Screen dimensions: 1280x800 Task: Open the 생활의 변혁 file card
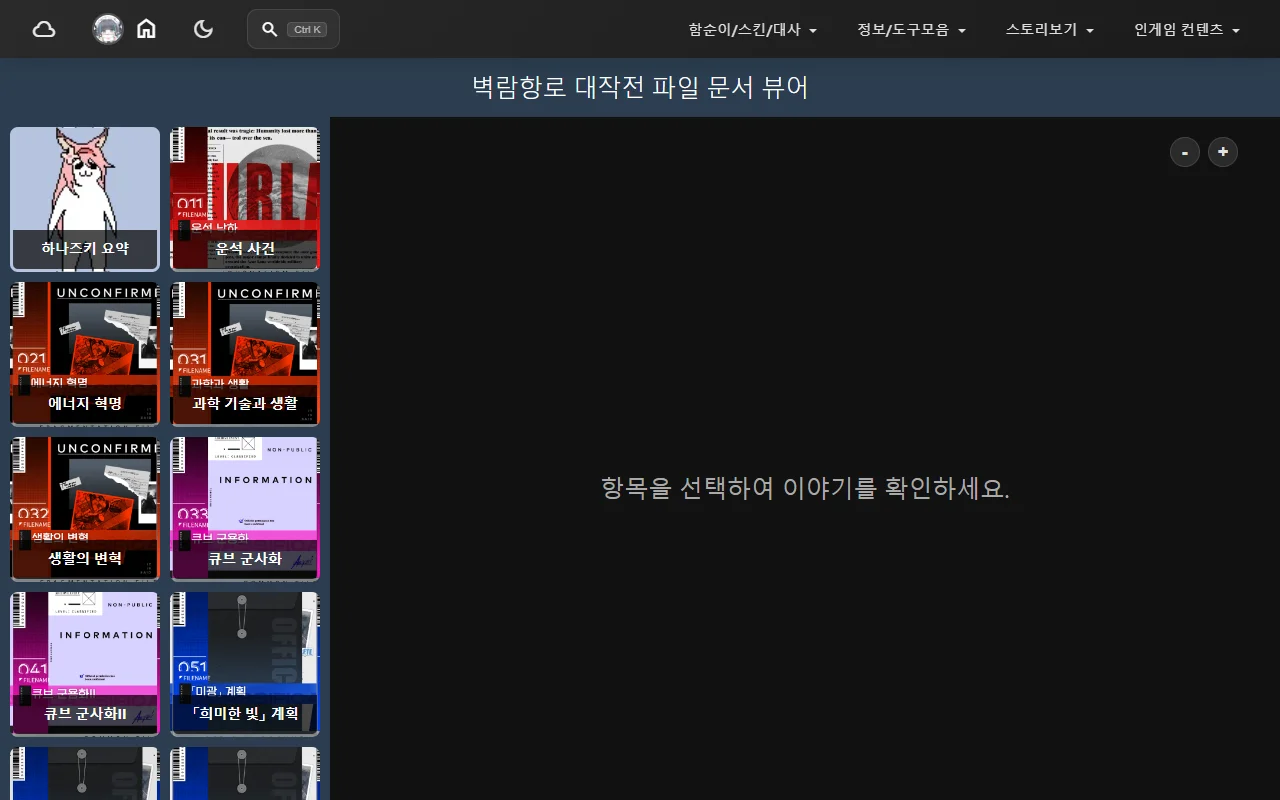[85, 509]
